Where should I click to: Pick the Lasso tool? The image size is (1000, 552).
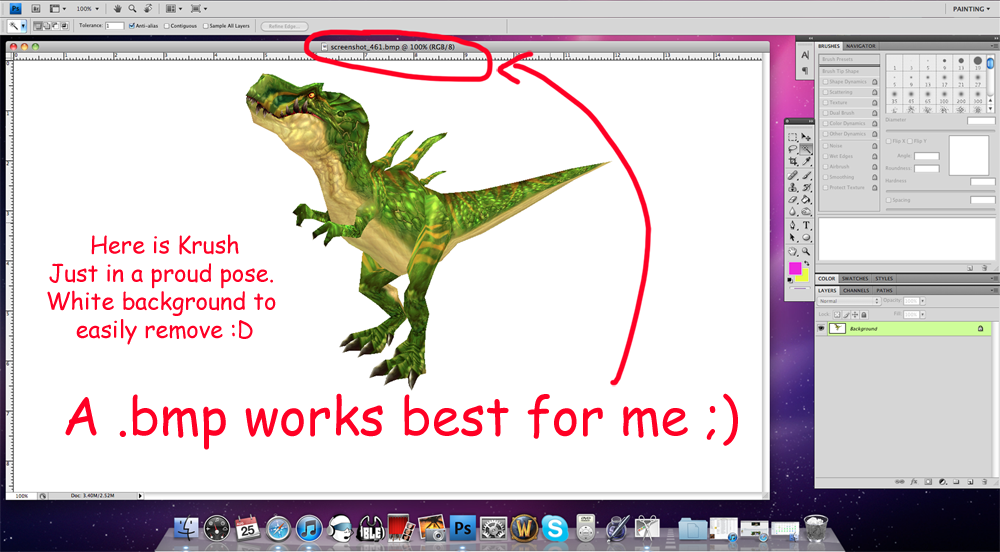click(792, 149)
